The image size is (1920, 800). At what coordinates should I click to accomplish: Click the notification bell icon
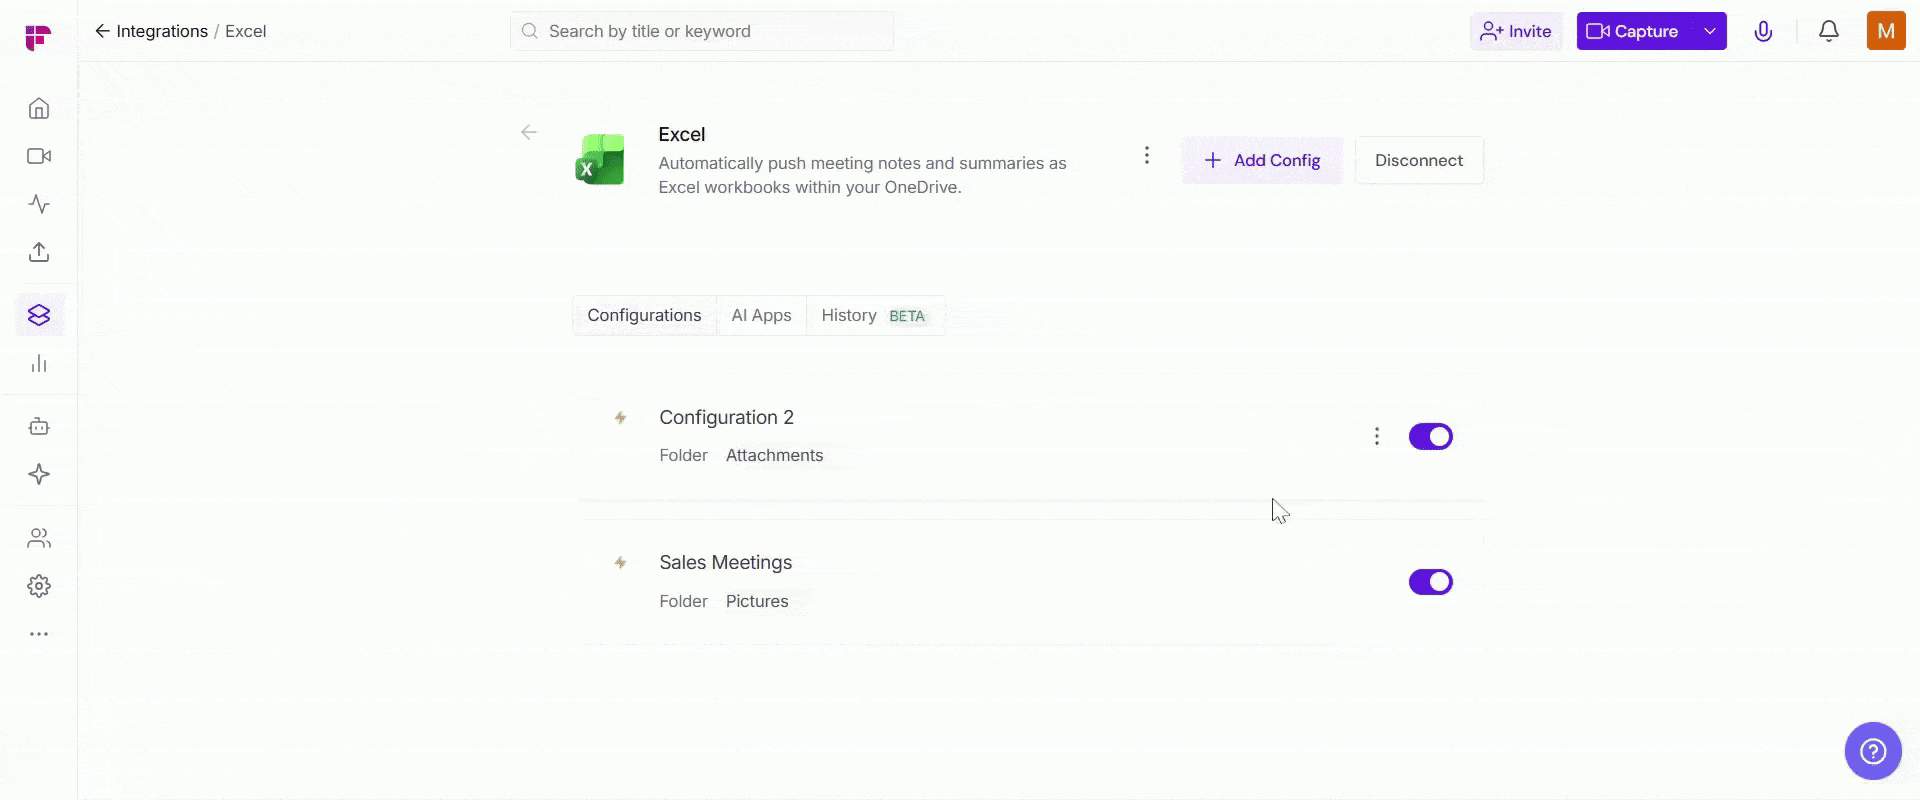(x=1828, y=31)
